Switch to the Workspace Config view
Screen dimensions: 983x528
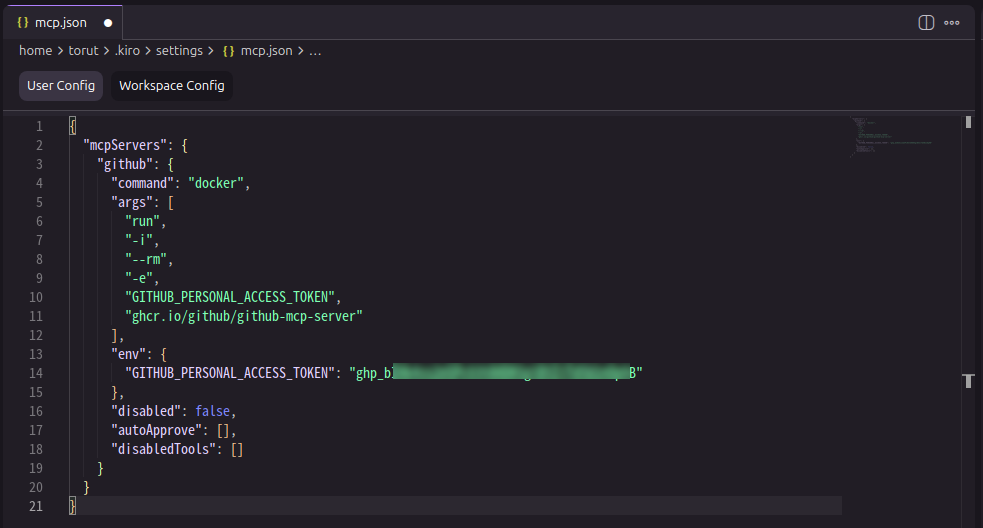pyautogui.click(x=171, y=85)
